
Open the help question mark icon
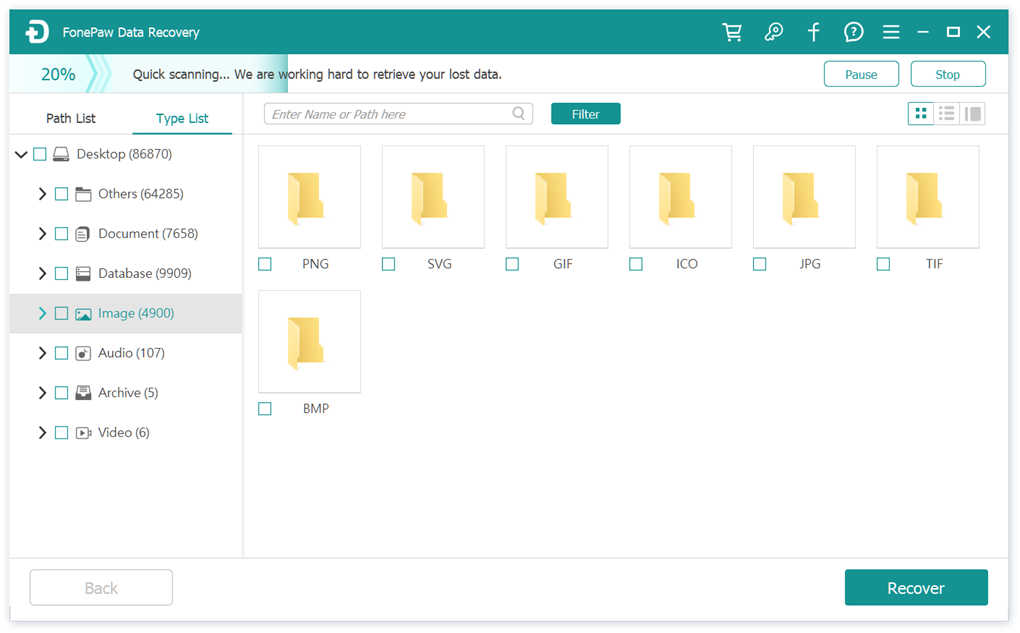(853, 32)
